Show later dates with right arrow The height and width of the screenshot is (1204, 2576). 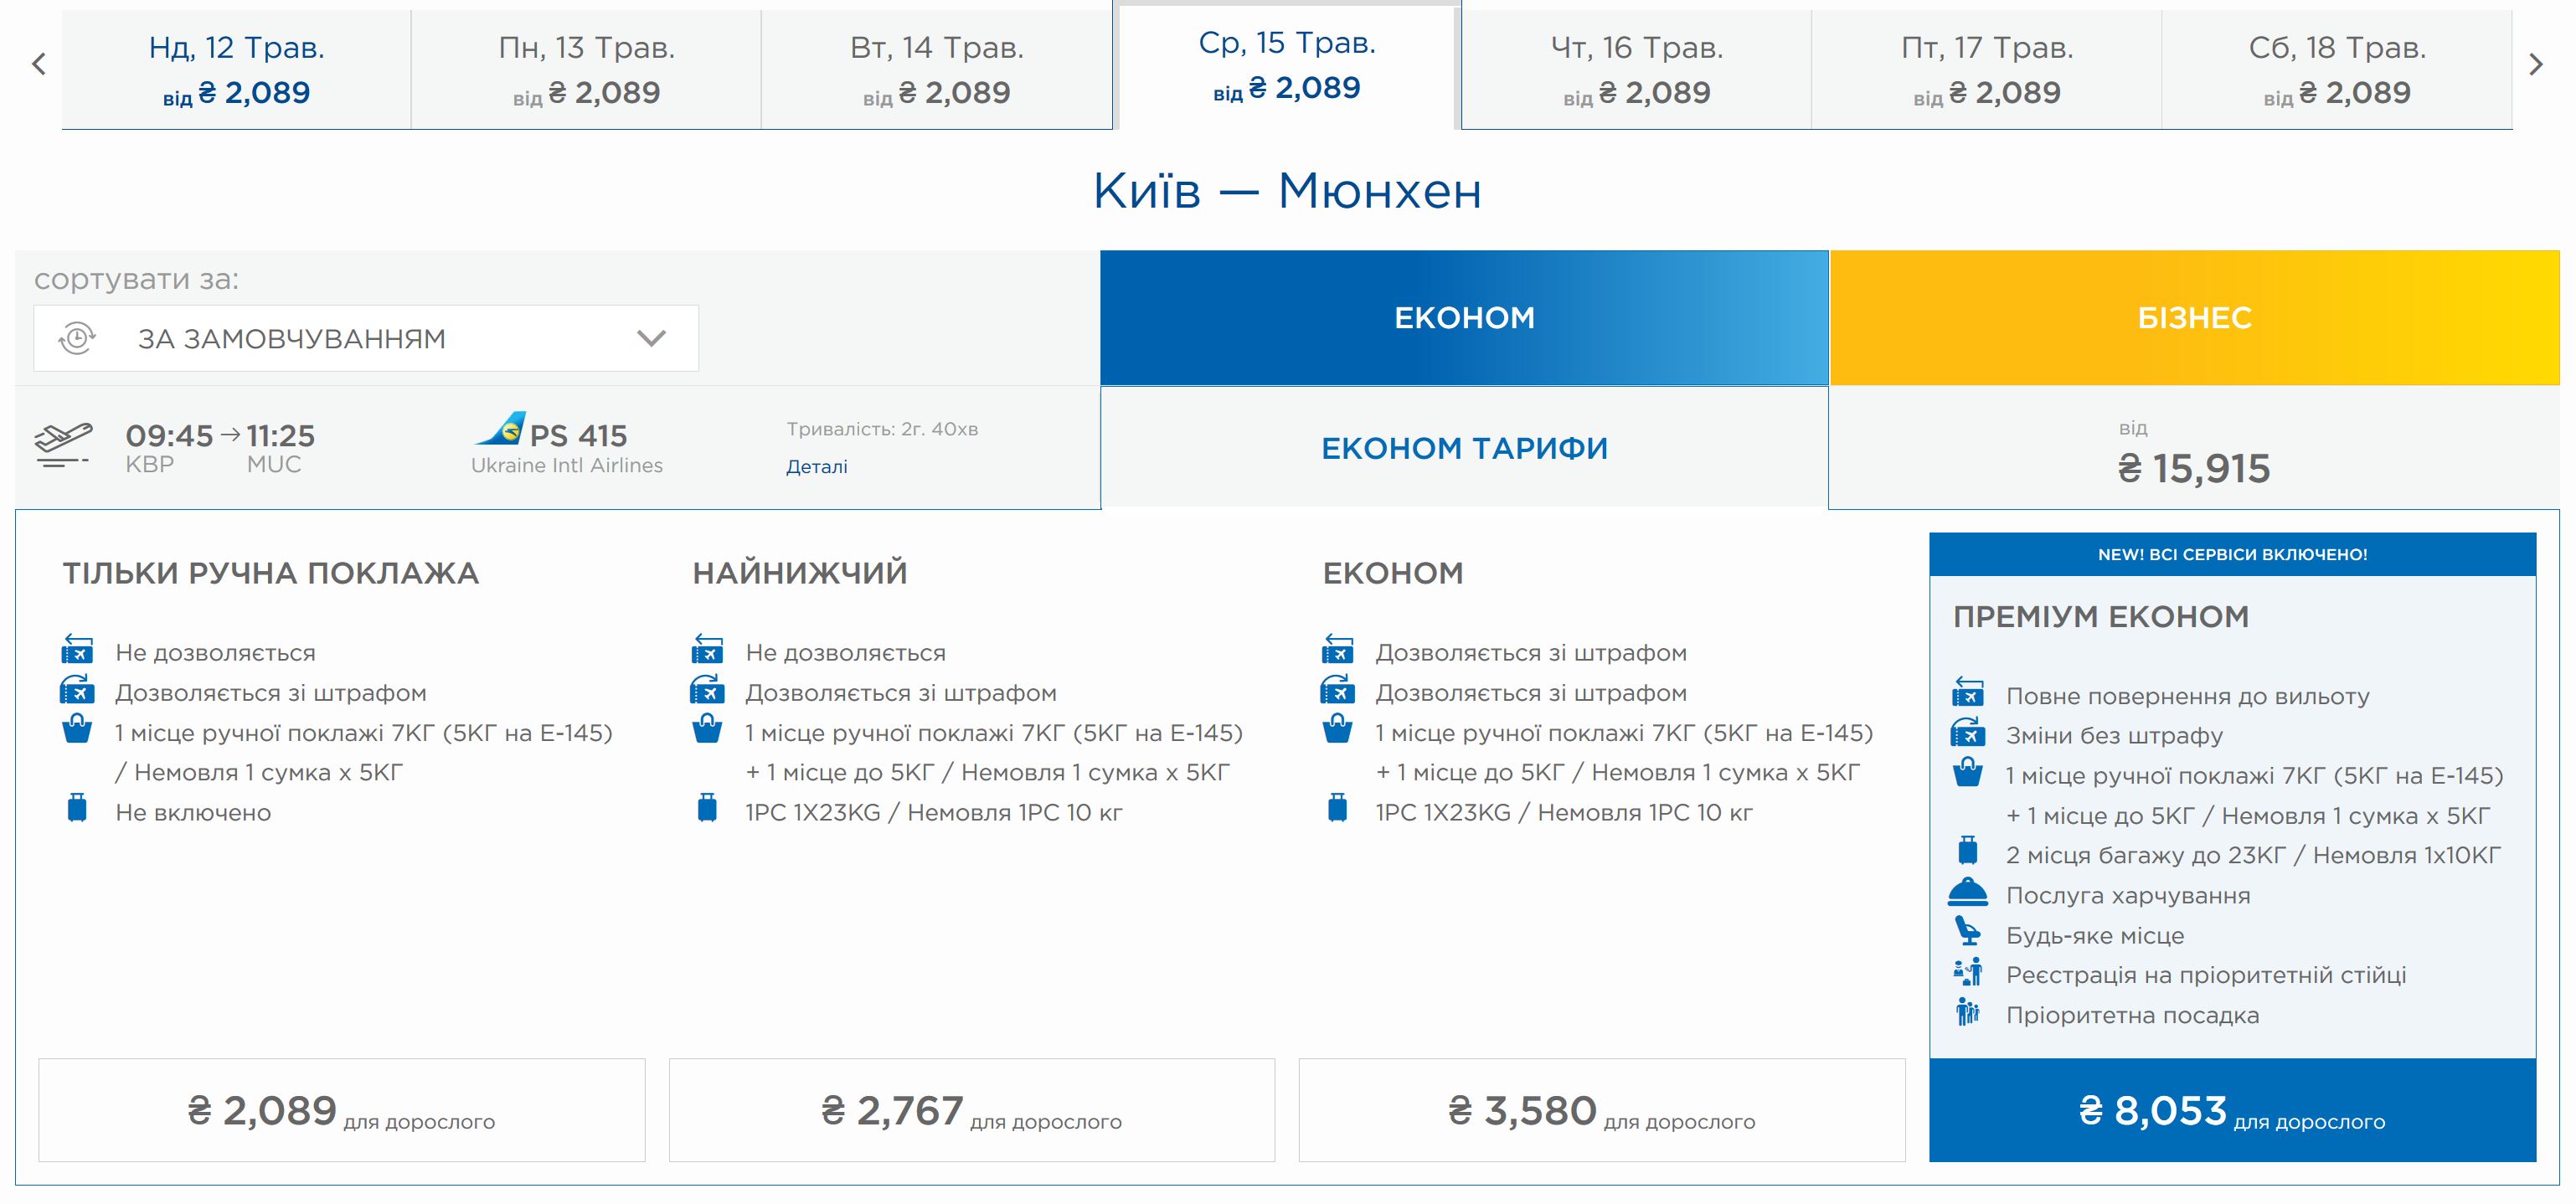(2535, 65)
